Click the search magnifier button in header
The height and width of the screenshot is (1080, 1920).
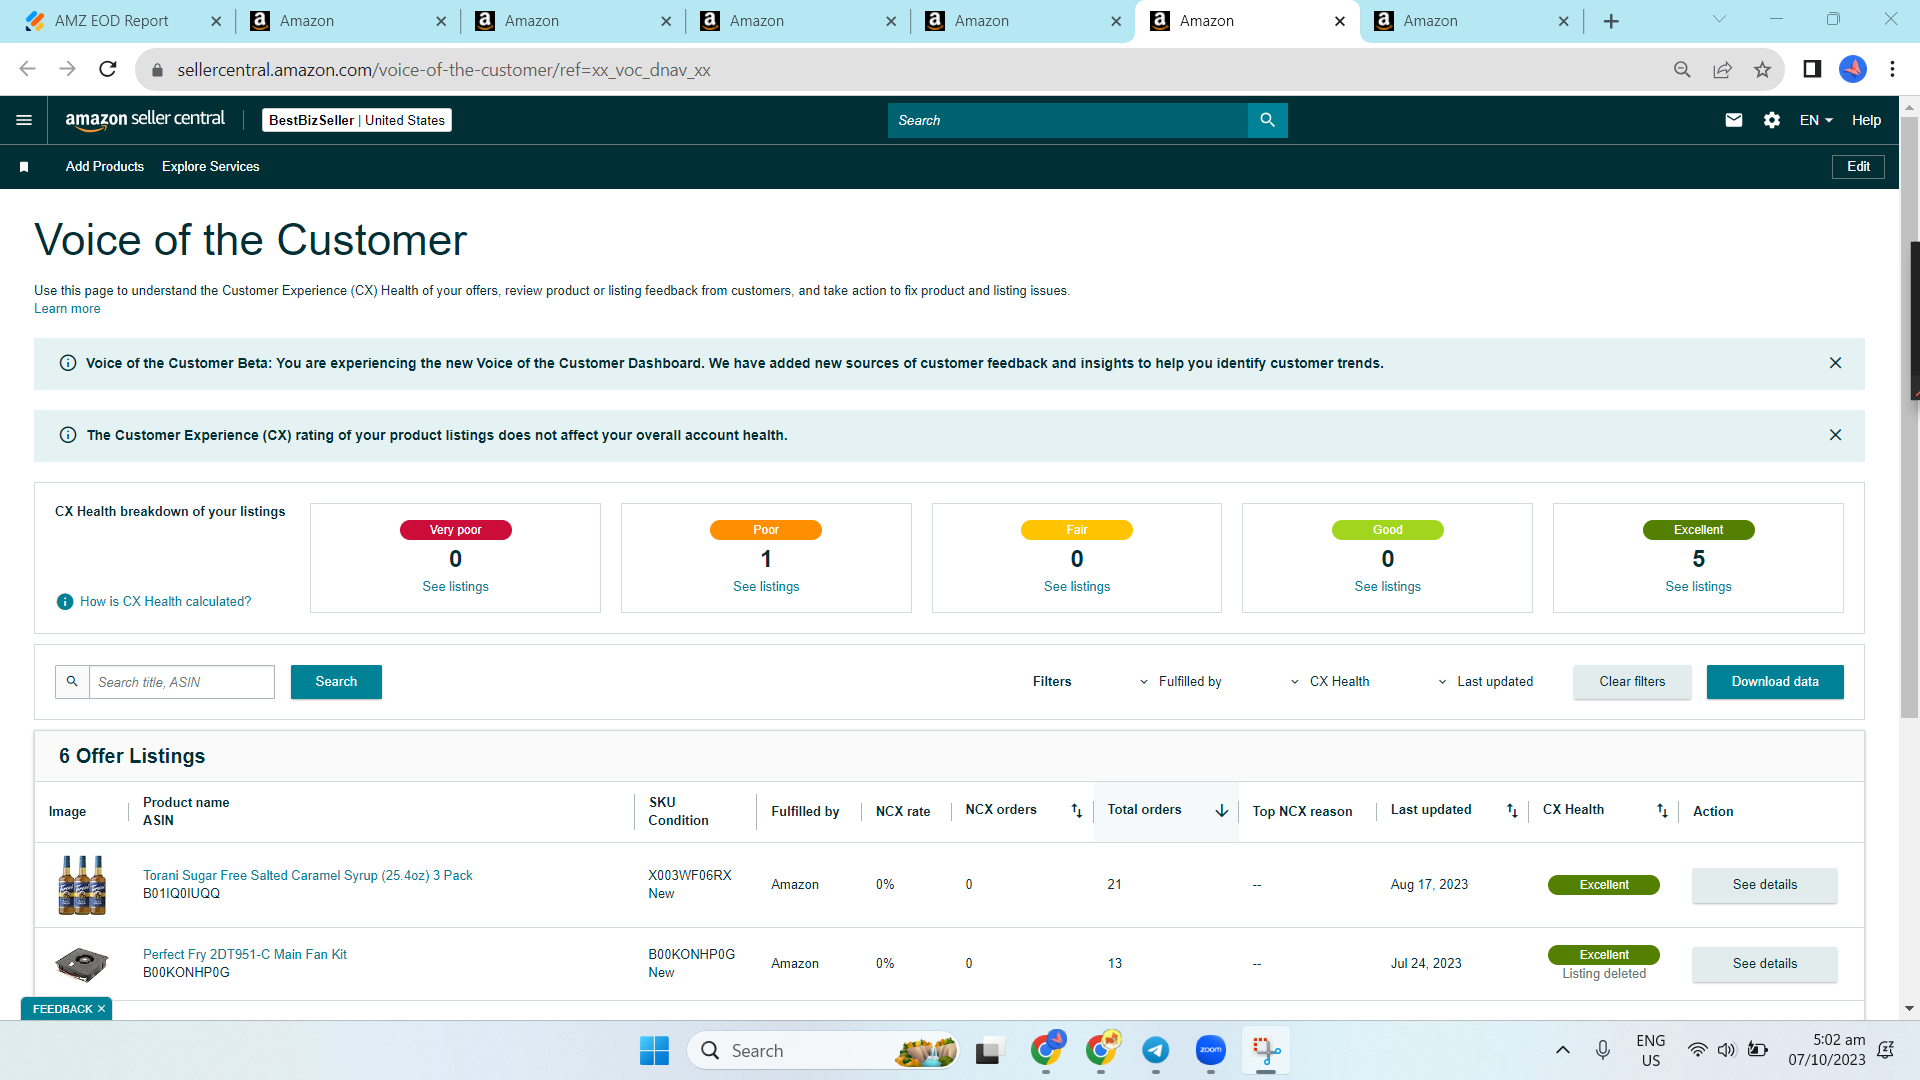[1267, 120]
